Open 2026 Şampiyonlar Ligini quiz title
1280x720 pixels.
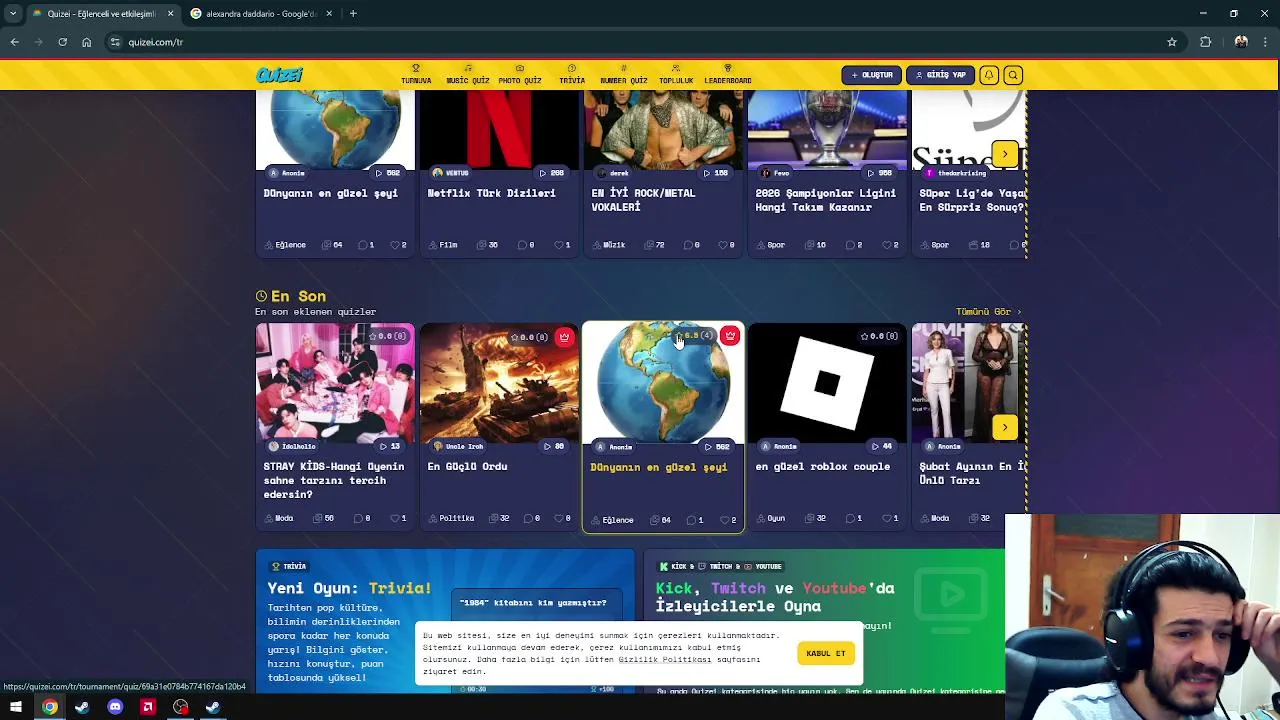pyautogui.click(x=825, y=200)
